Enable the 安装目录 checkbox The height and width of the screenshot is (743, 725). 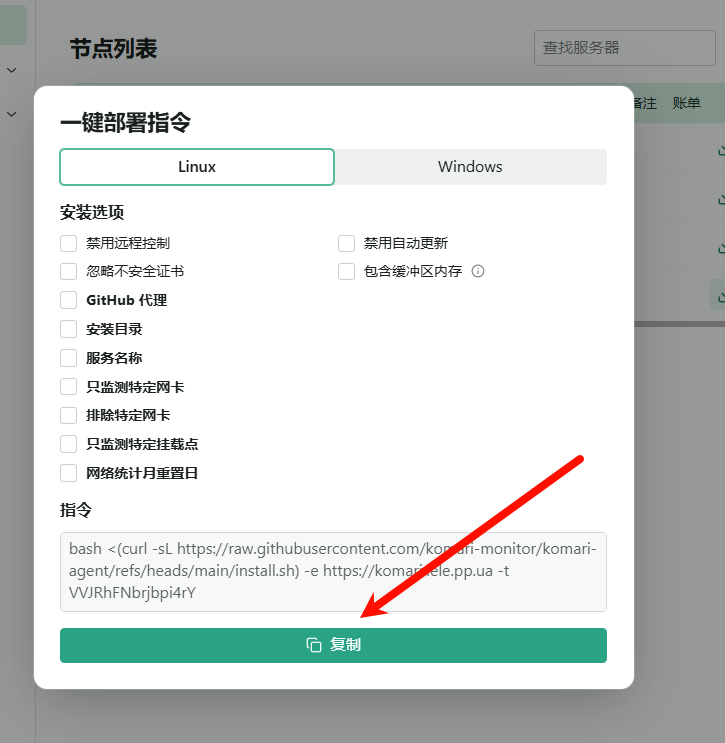(x=69, y=329)
